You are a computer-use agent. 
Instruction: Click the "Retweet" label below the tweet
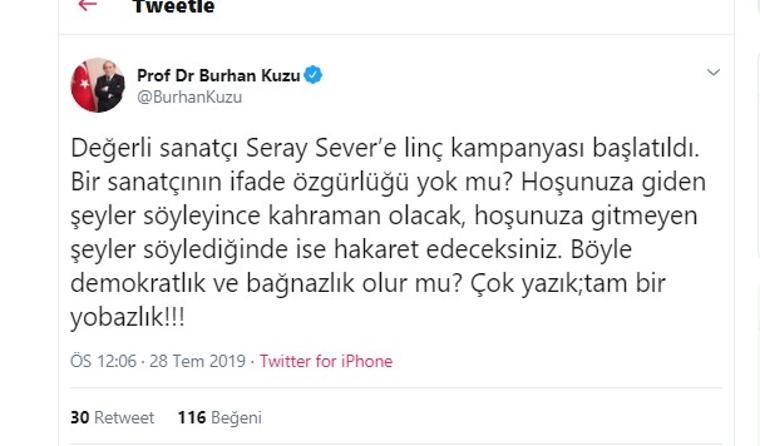click(125, 418)
